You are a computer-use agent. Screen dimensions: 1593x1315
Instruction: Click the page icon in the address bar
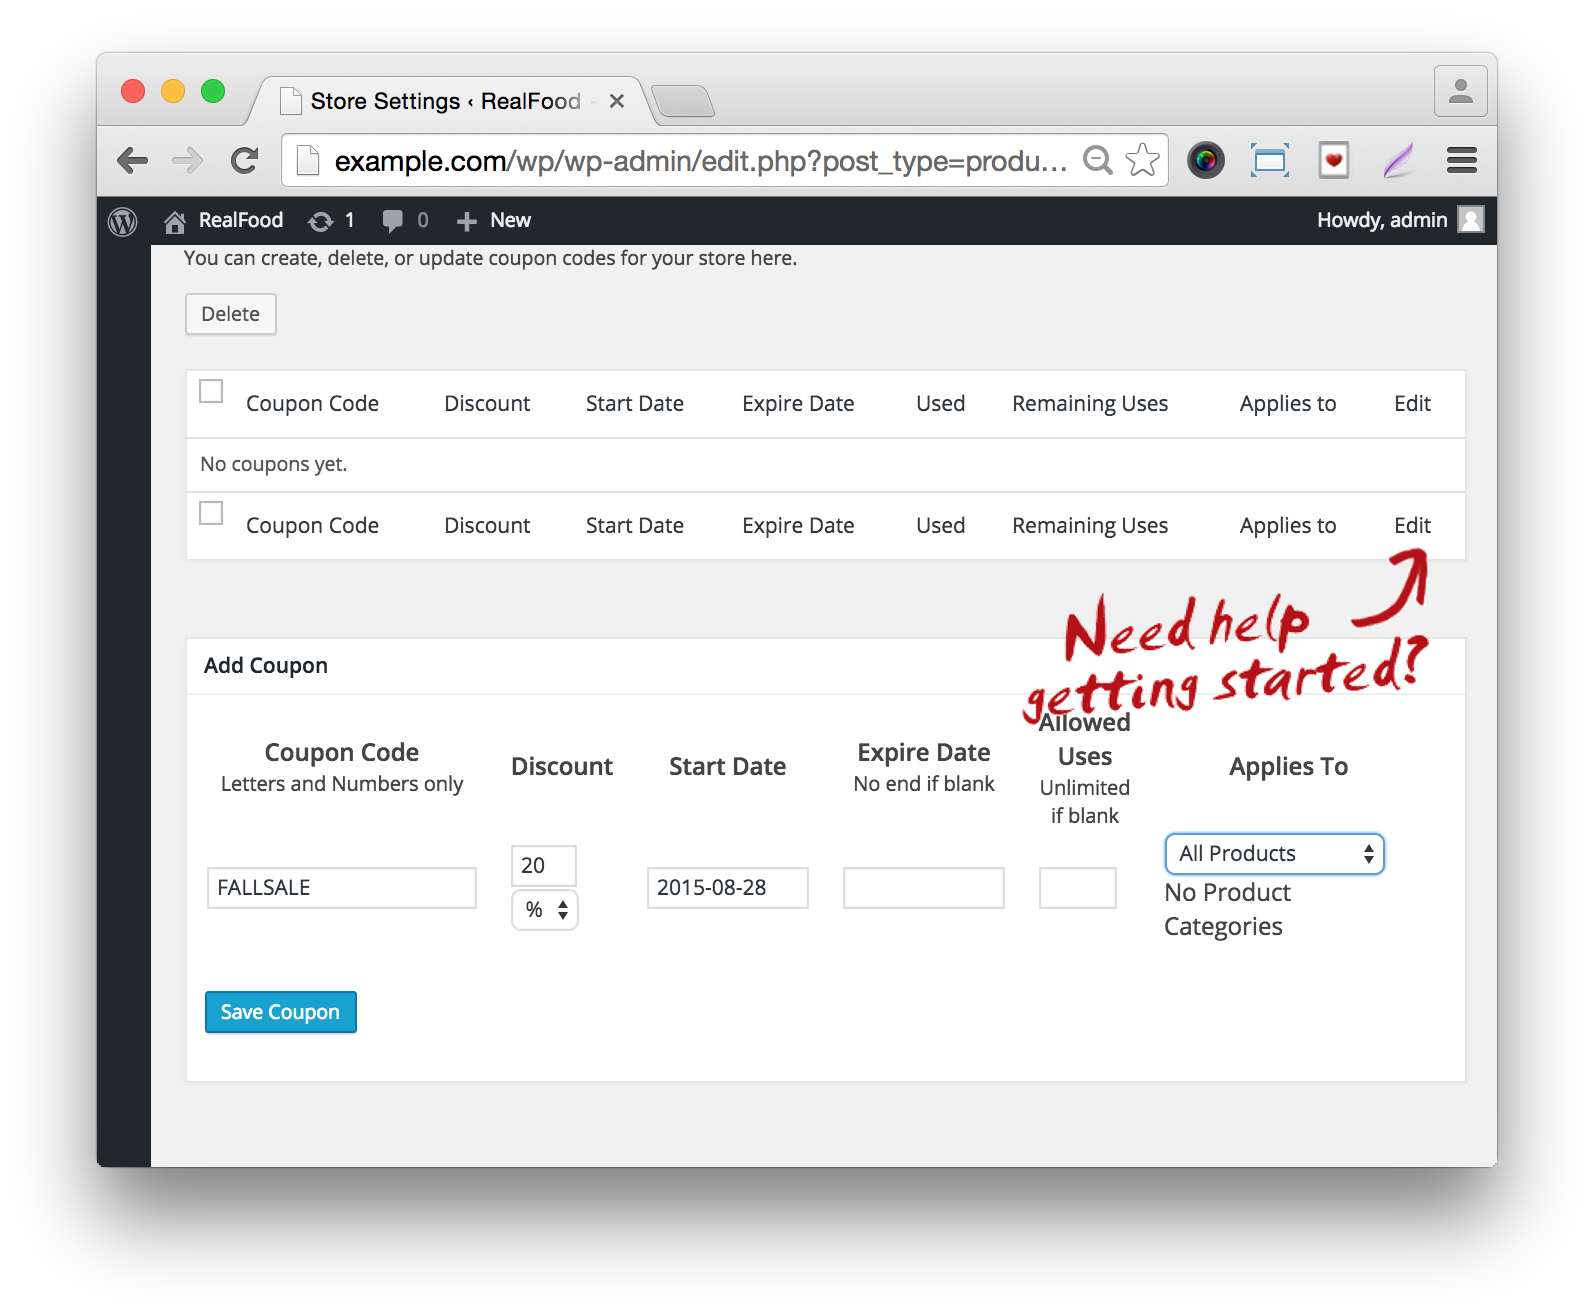point(308,160)
